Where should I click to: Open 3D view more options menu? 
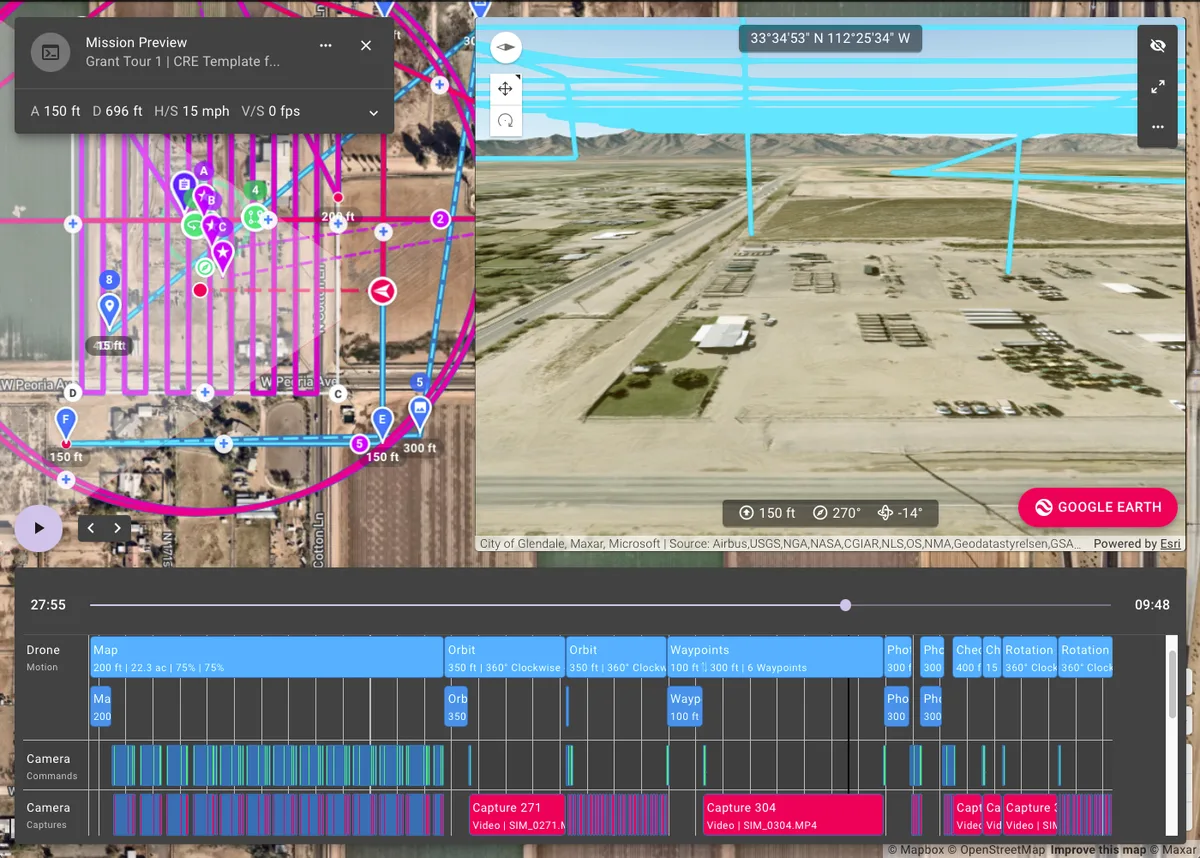click(1158, 127)
